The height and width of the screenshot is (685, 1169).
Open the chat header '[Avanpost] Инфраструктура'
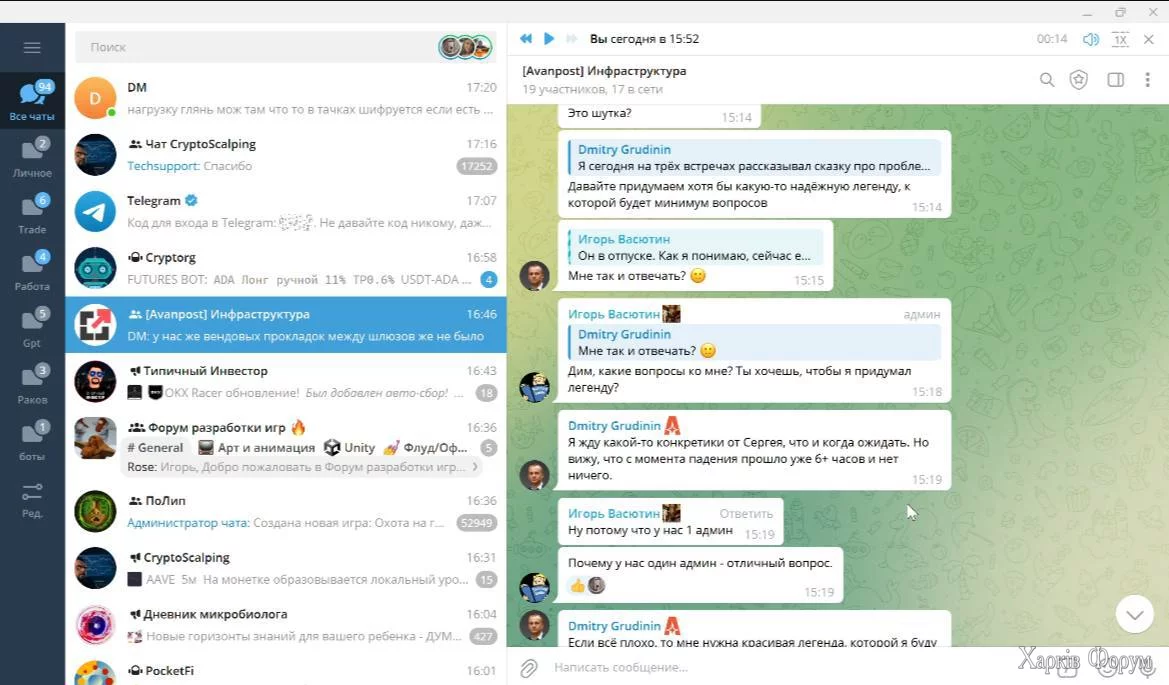(604, 71)
